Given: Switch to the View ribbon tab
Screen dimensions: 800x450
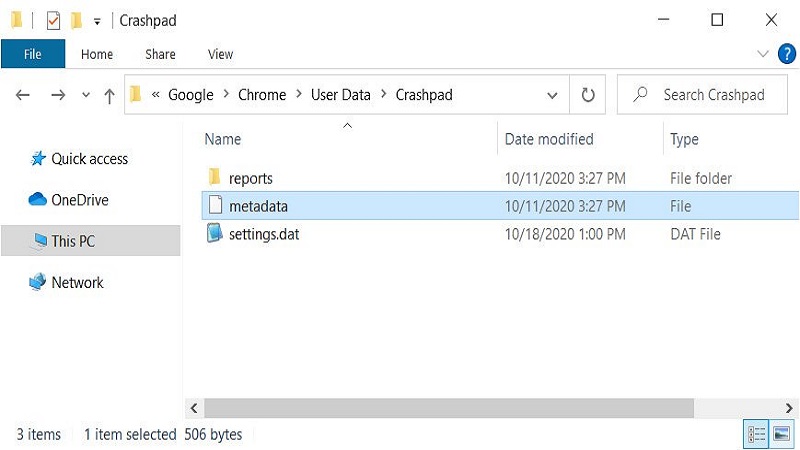Looking at the screenshot, I should pos(220,54).
